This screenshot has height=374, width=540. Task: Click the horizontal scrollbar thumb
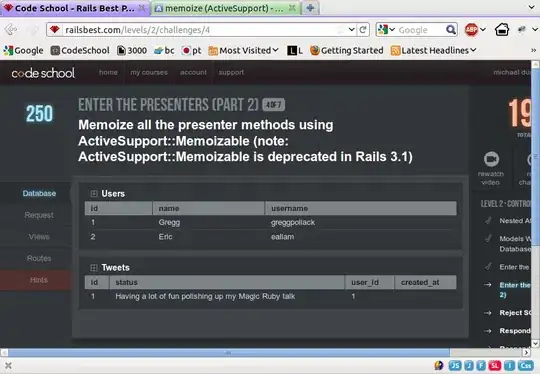(229, 353)
